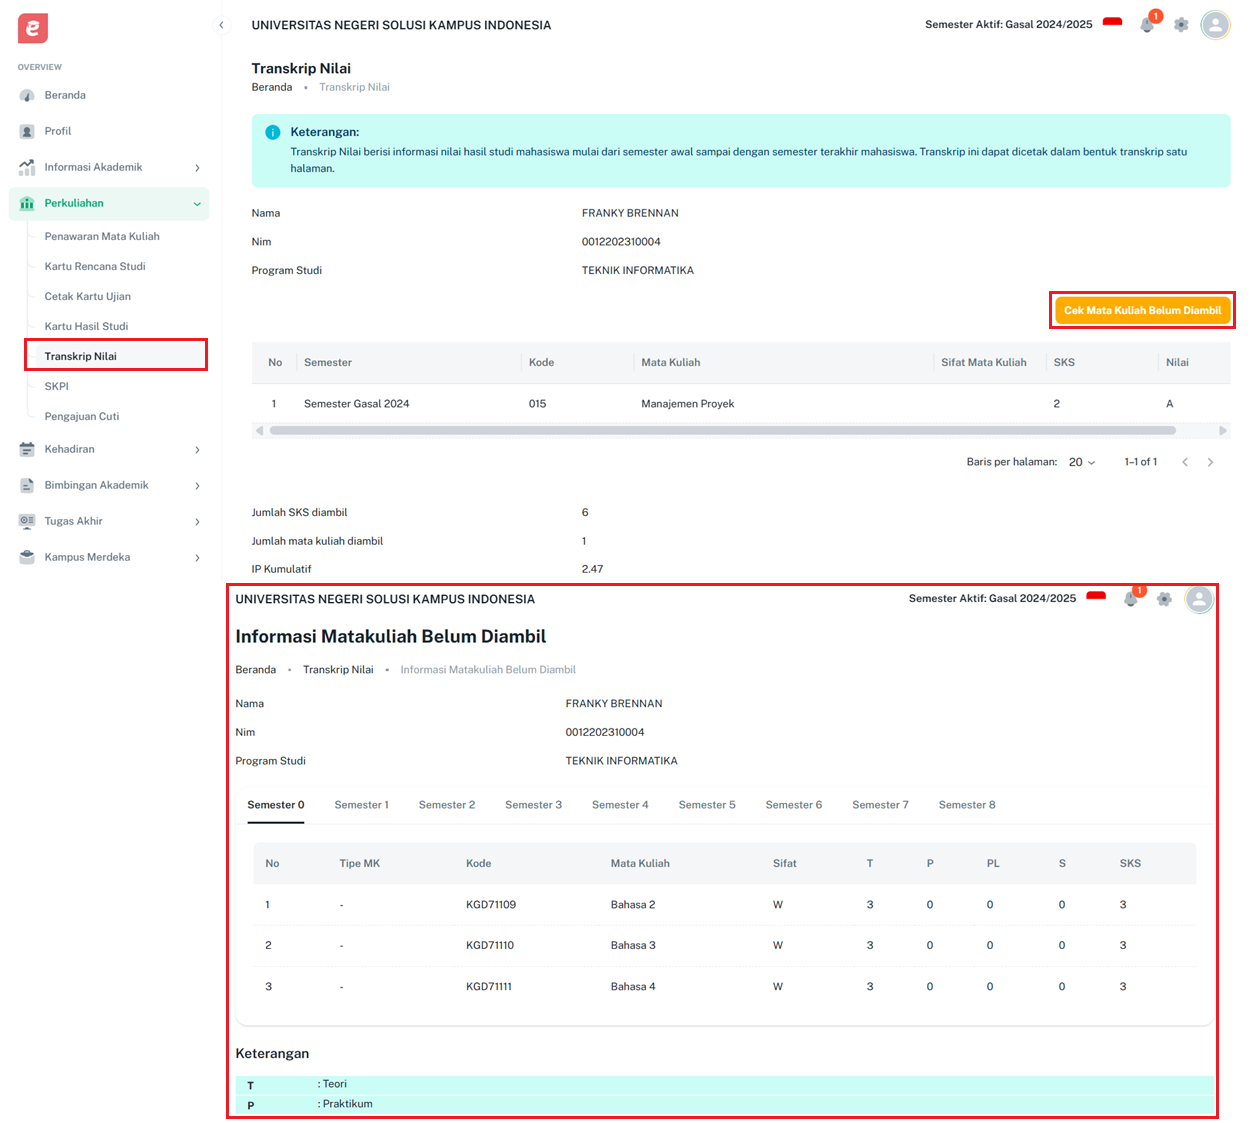Screen dimensions: 1254x1123
Task: Open settings gear in top header
Action: [x=1181, y=25]
